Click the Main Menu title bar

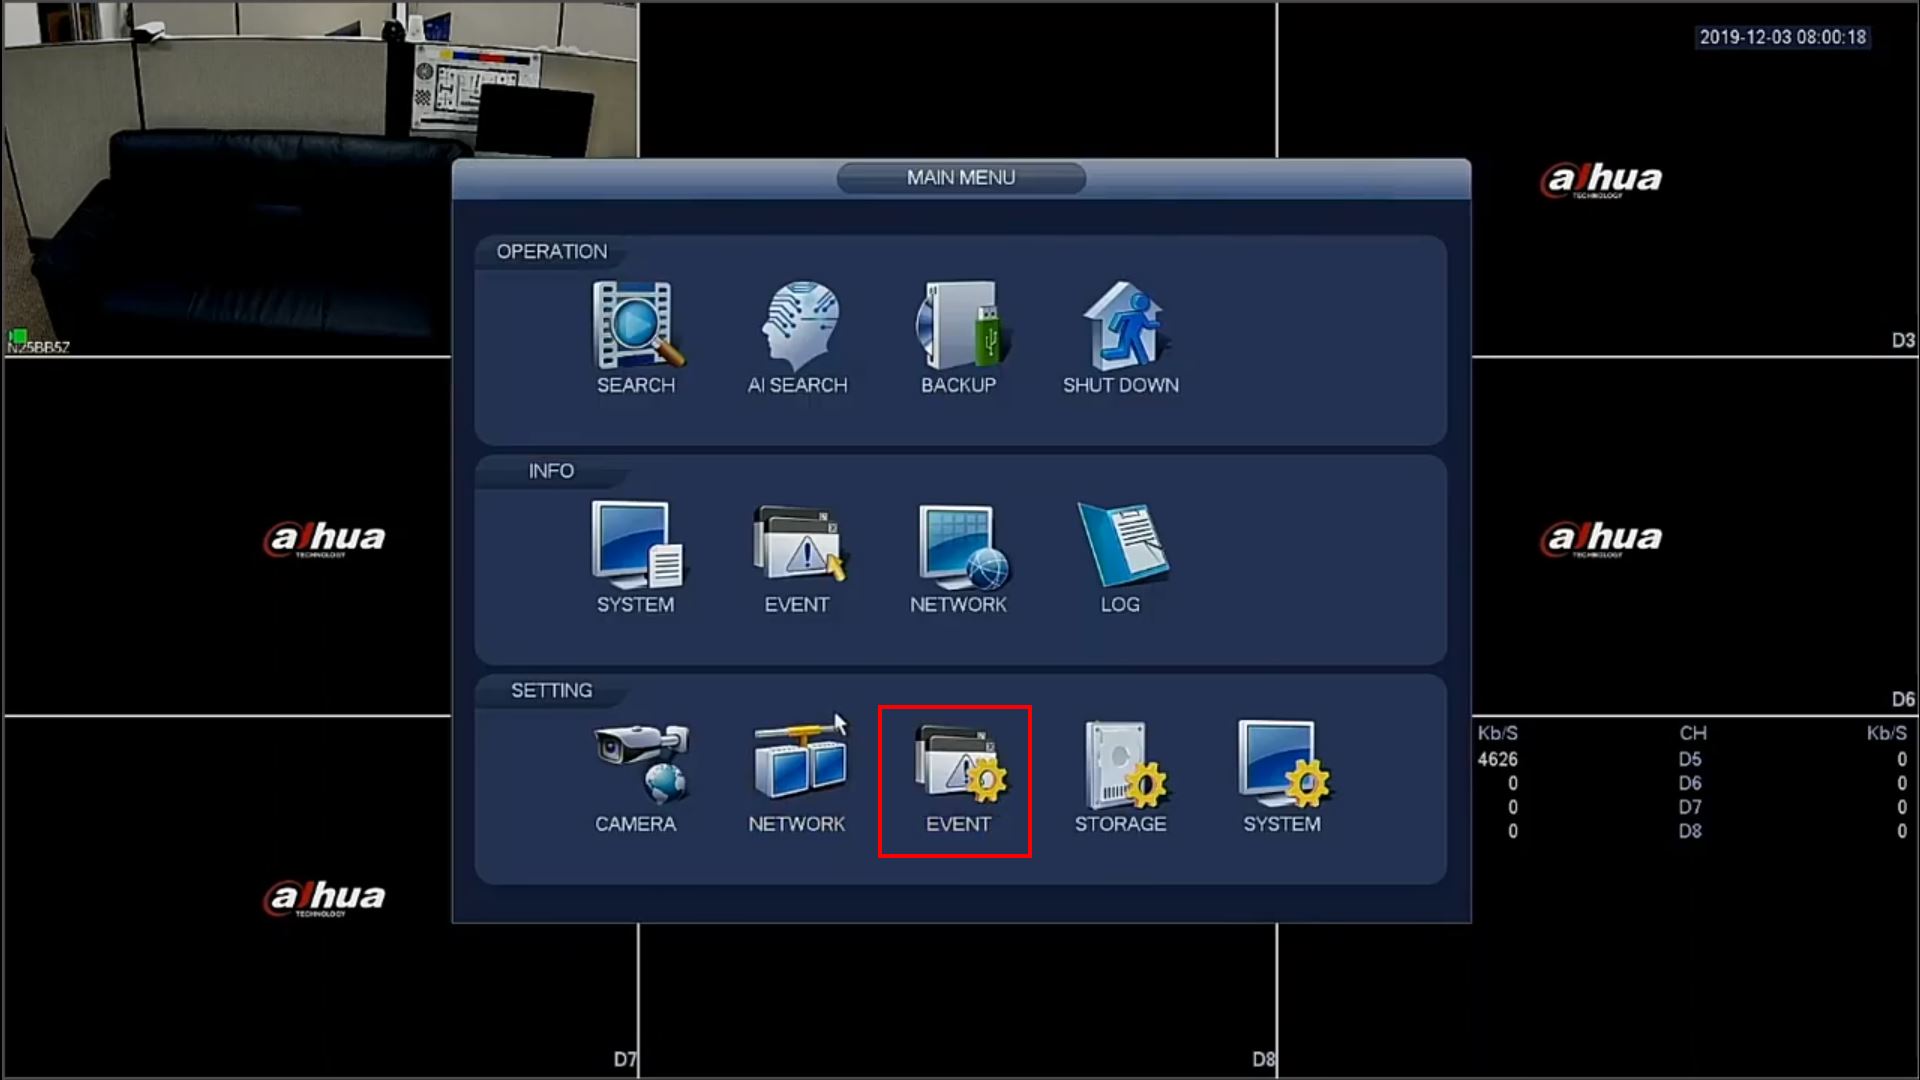click(x=960, y=178)
